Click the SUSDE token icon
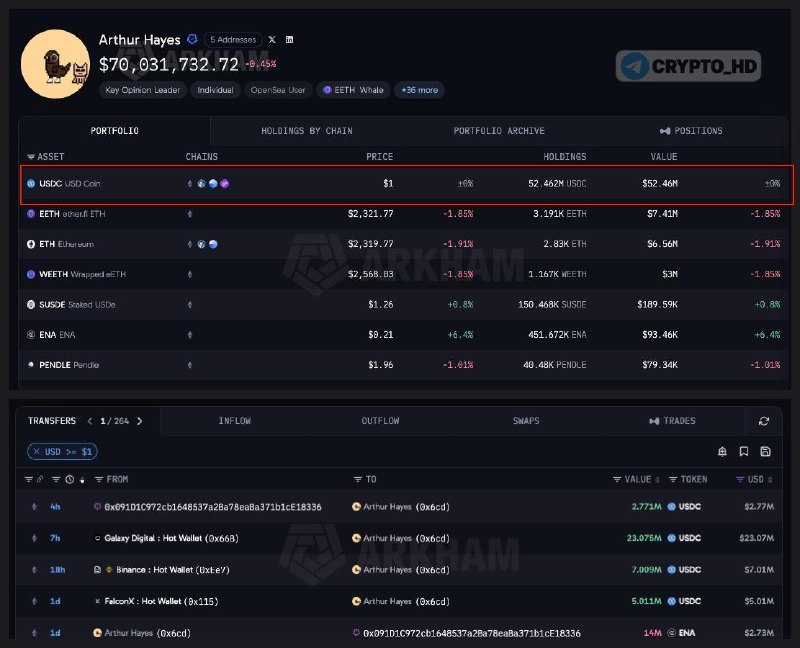Viewport: 800px width, 648px height. 31,305
